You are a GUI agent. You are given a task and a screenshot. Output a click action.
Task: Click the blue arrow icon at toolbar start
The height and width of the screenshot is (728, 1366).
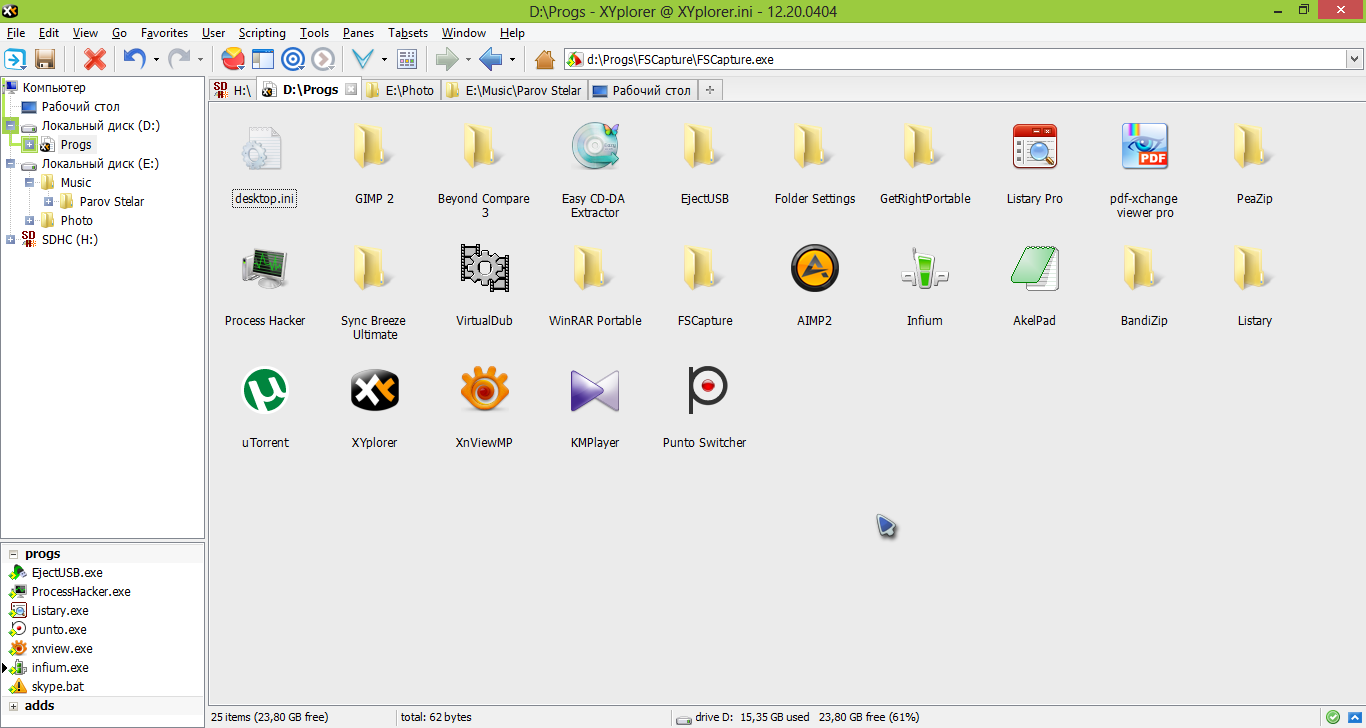coord(16,59)
